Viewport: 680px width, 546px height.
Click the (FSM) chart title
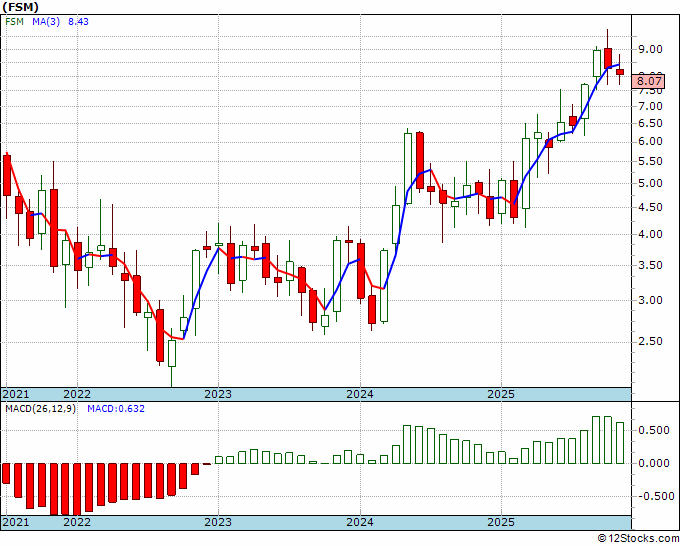(x=20, y=7)
